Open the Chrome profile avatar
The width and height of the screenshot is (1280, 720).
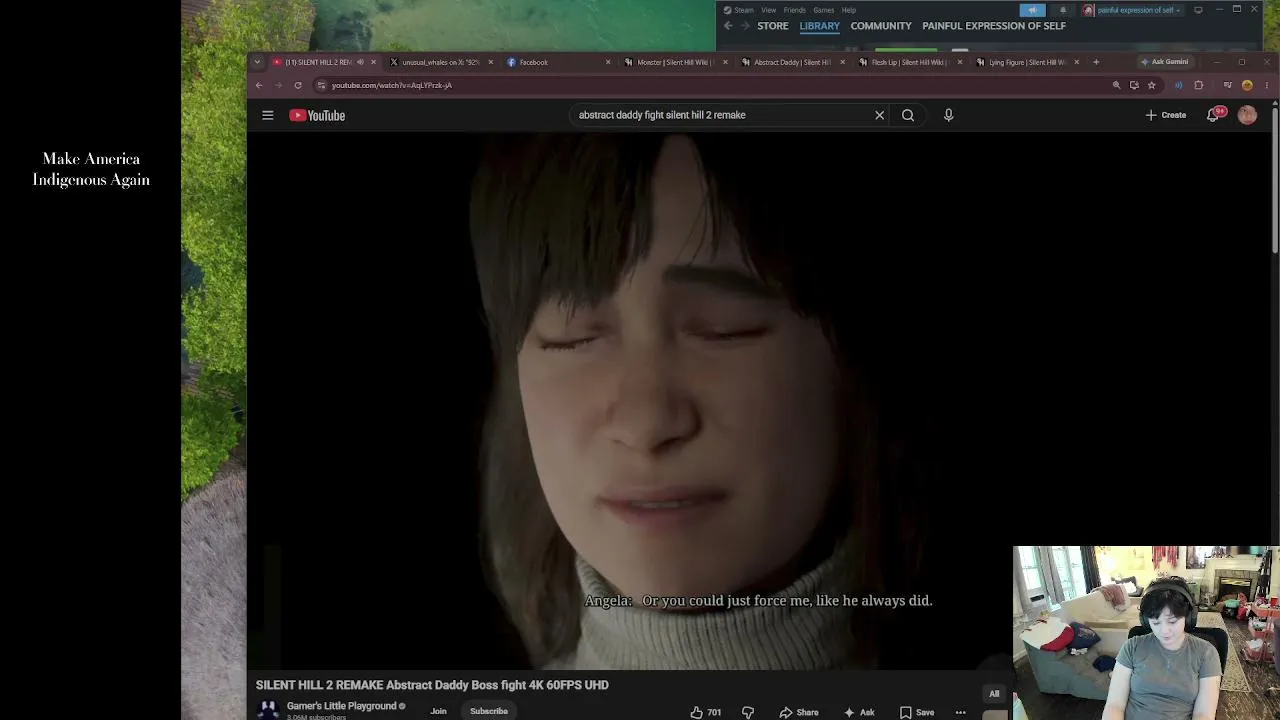click(1247, 85)
